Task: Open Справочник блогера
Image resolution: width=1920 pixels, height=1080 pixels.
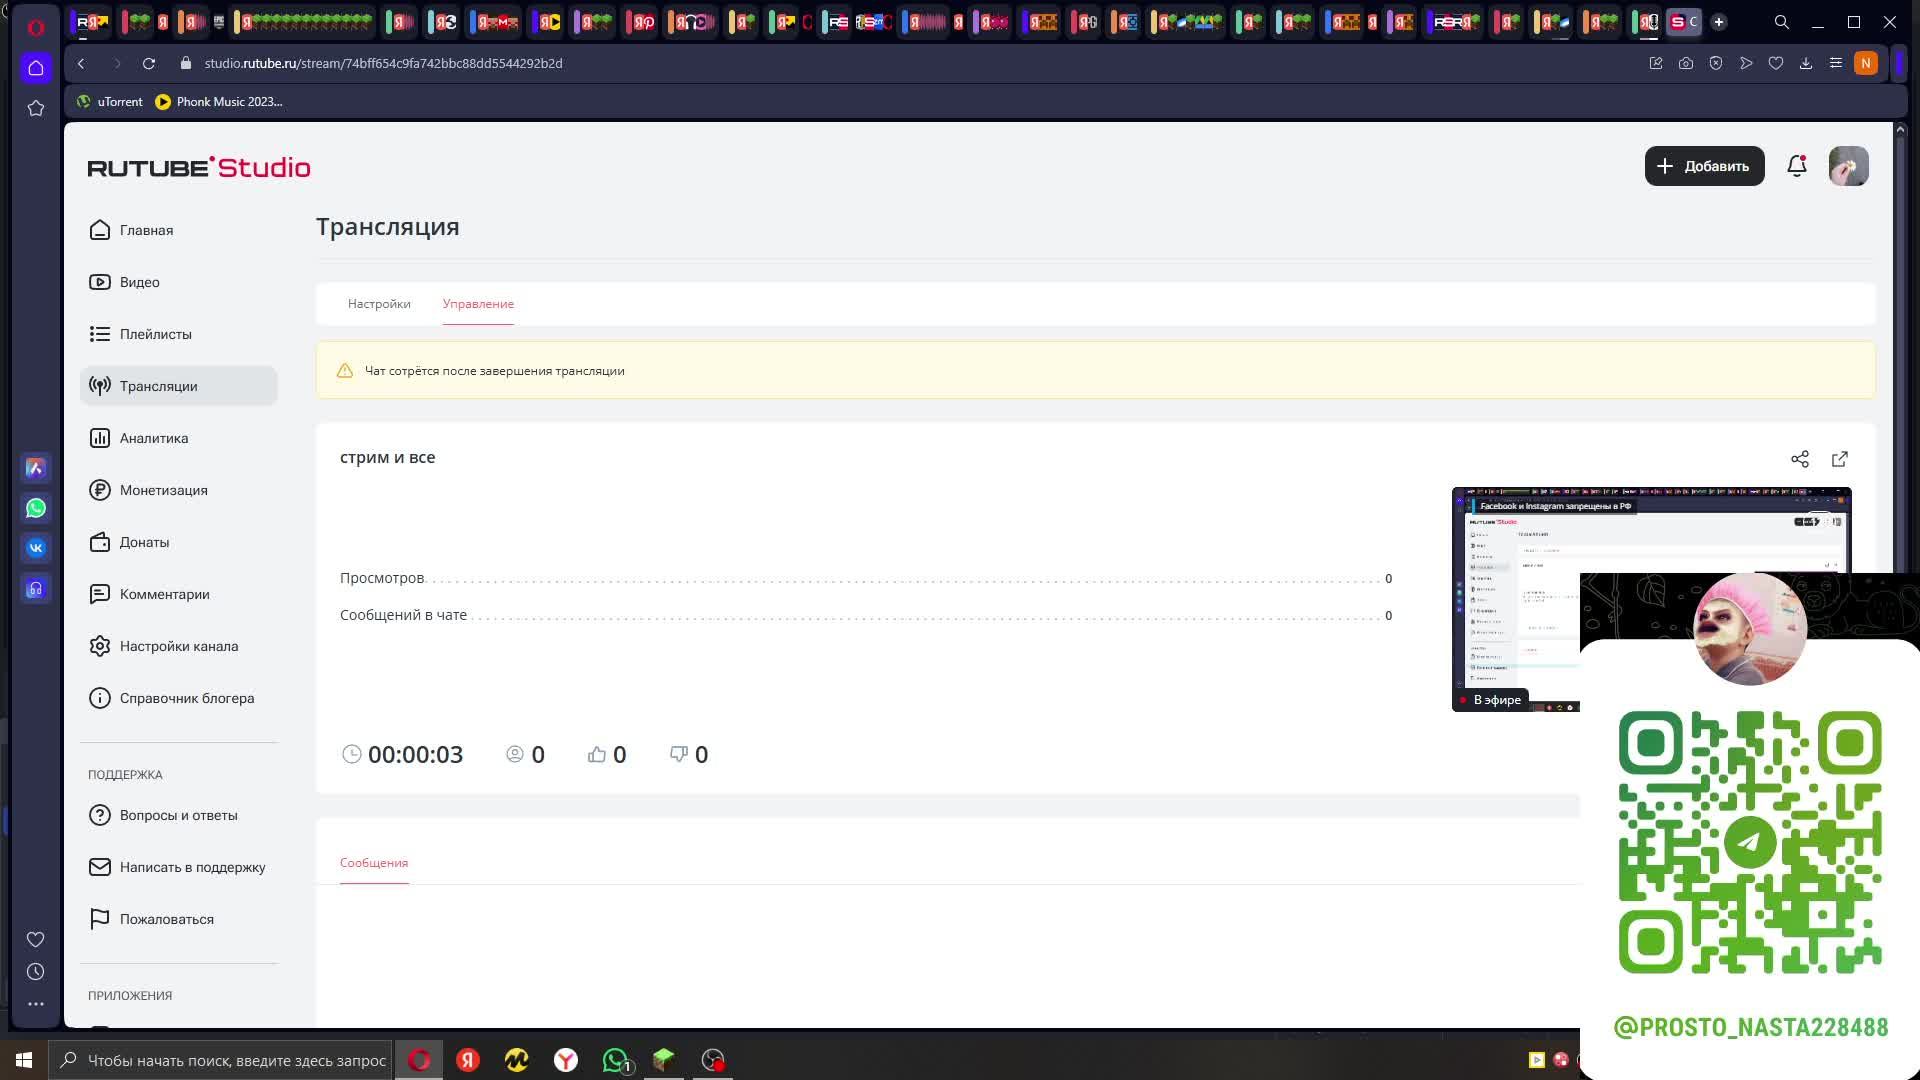Action: [171, 698]
